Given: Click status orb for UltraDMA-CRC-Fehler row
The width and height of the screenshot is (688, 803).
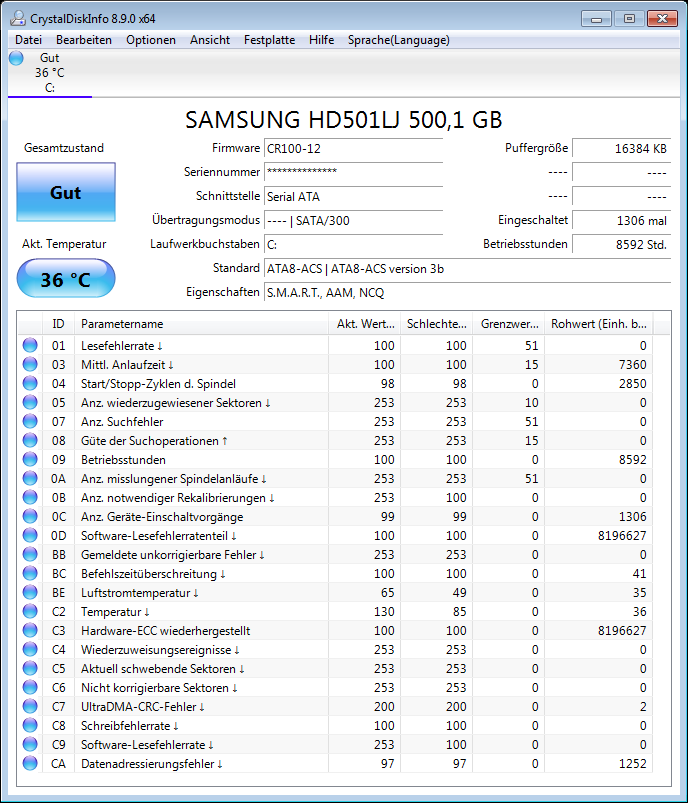Looking at the screenshot, I should pyautogui.click(x=30, y=706).
